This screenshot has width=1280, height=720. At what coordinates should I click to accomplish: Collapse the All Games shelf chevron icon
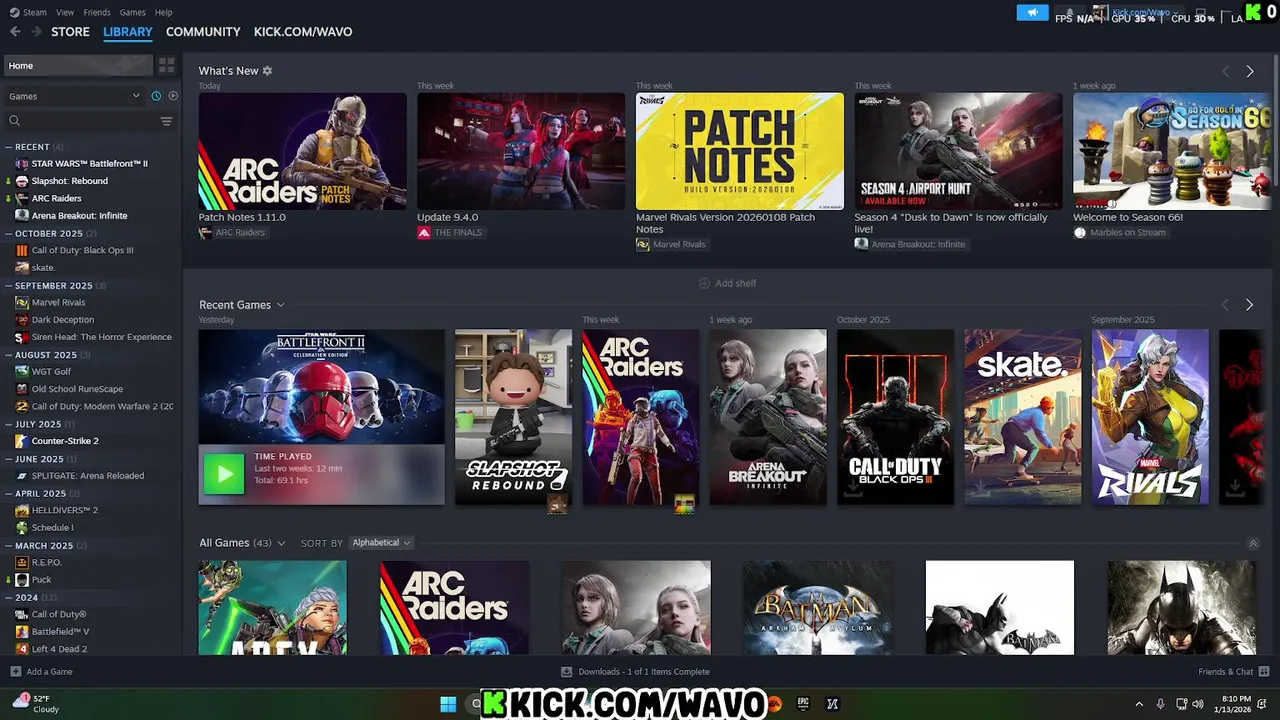coord(1253,543)
